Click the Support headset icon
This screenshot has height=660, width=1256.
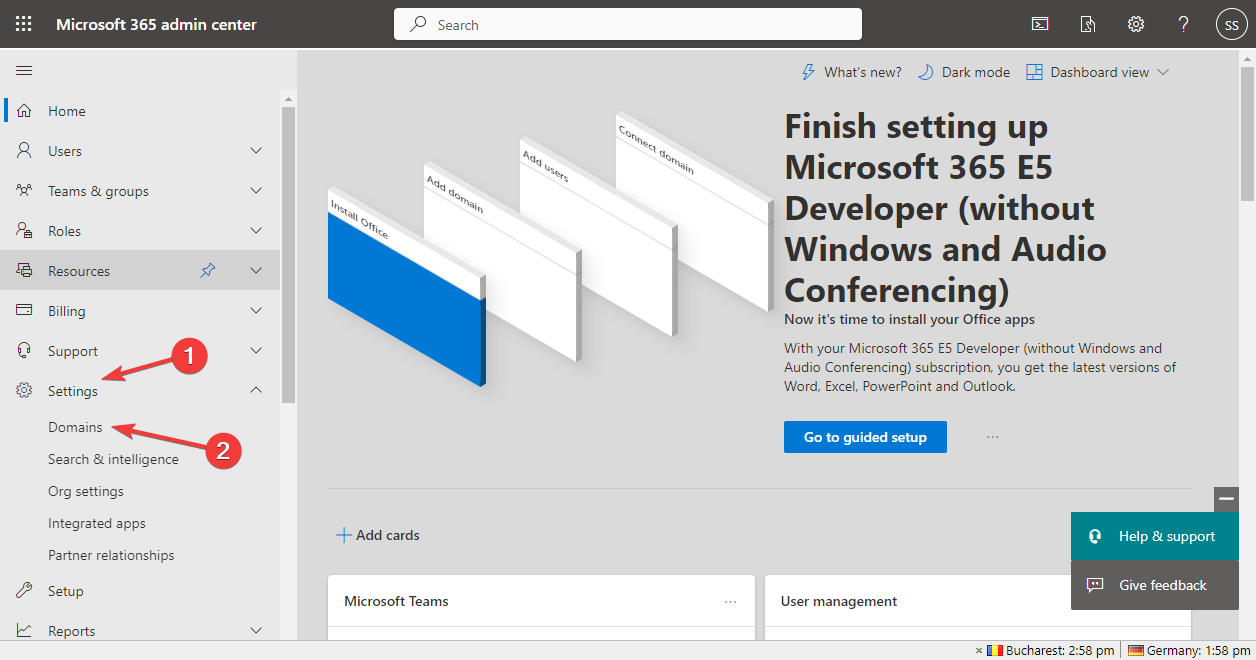click(x=24, y=351)
